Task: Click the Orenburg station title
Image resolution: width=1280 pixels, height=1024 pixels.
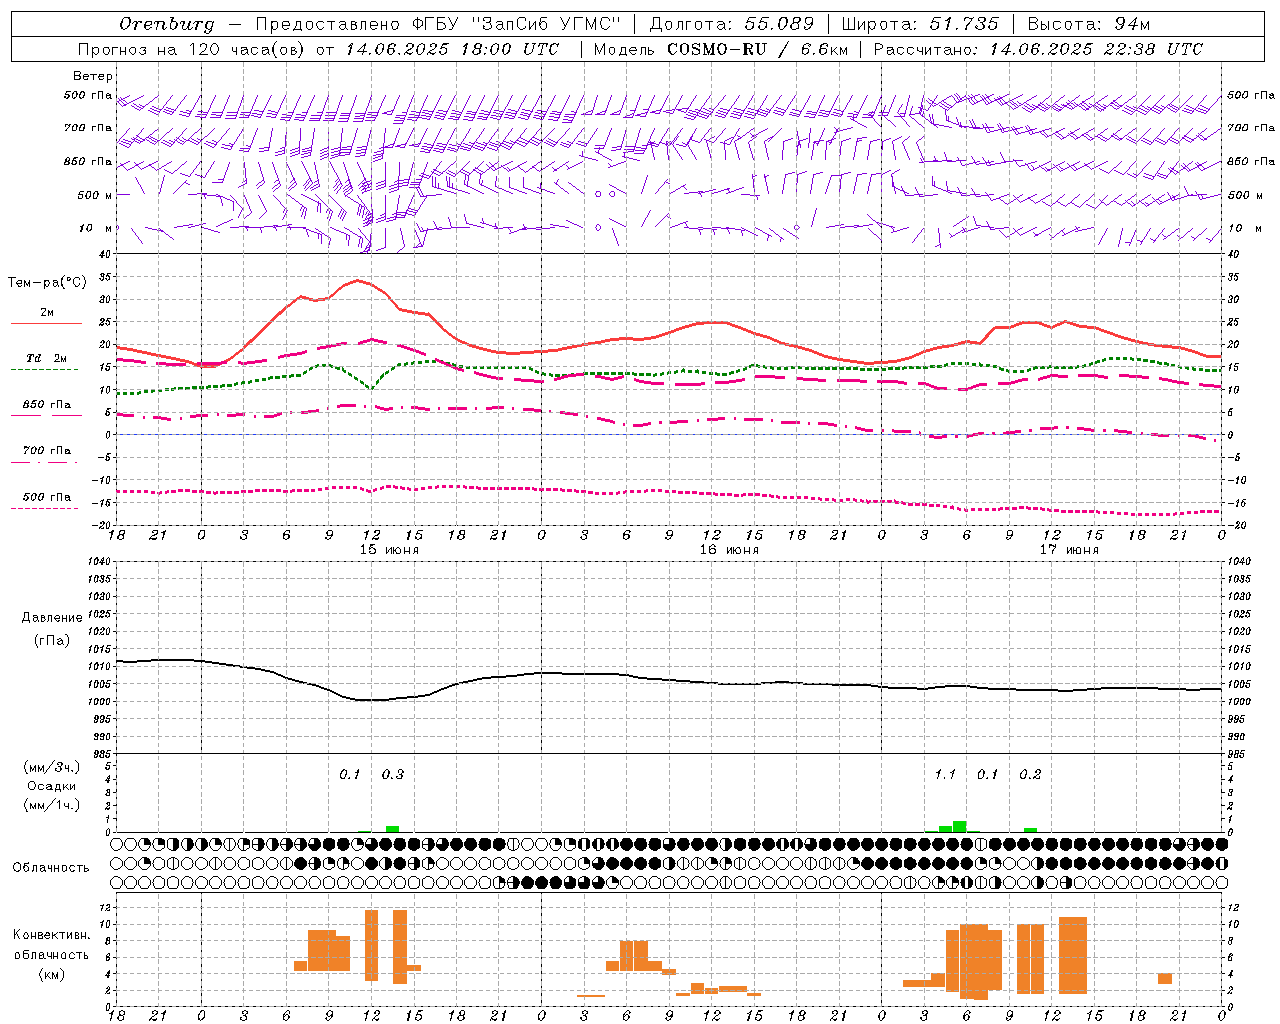Action: (167, 24)
